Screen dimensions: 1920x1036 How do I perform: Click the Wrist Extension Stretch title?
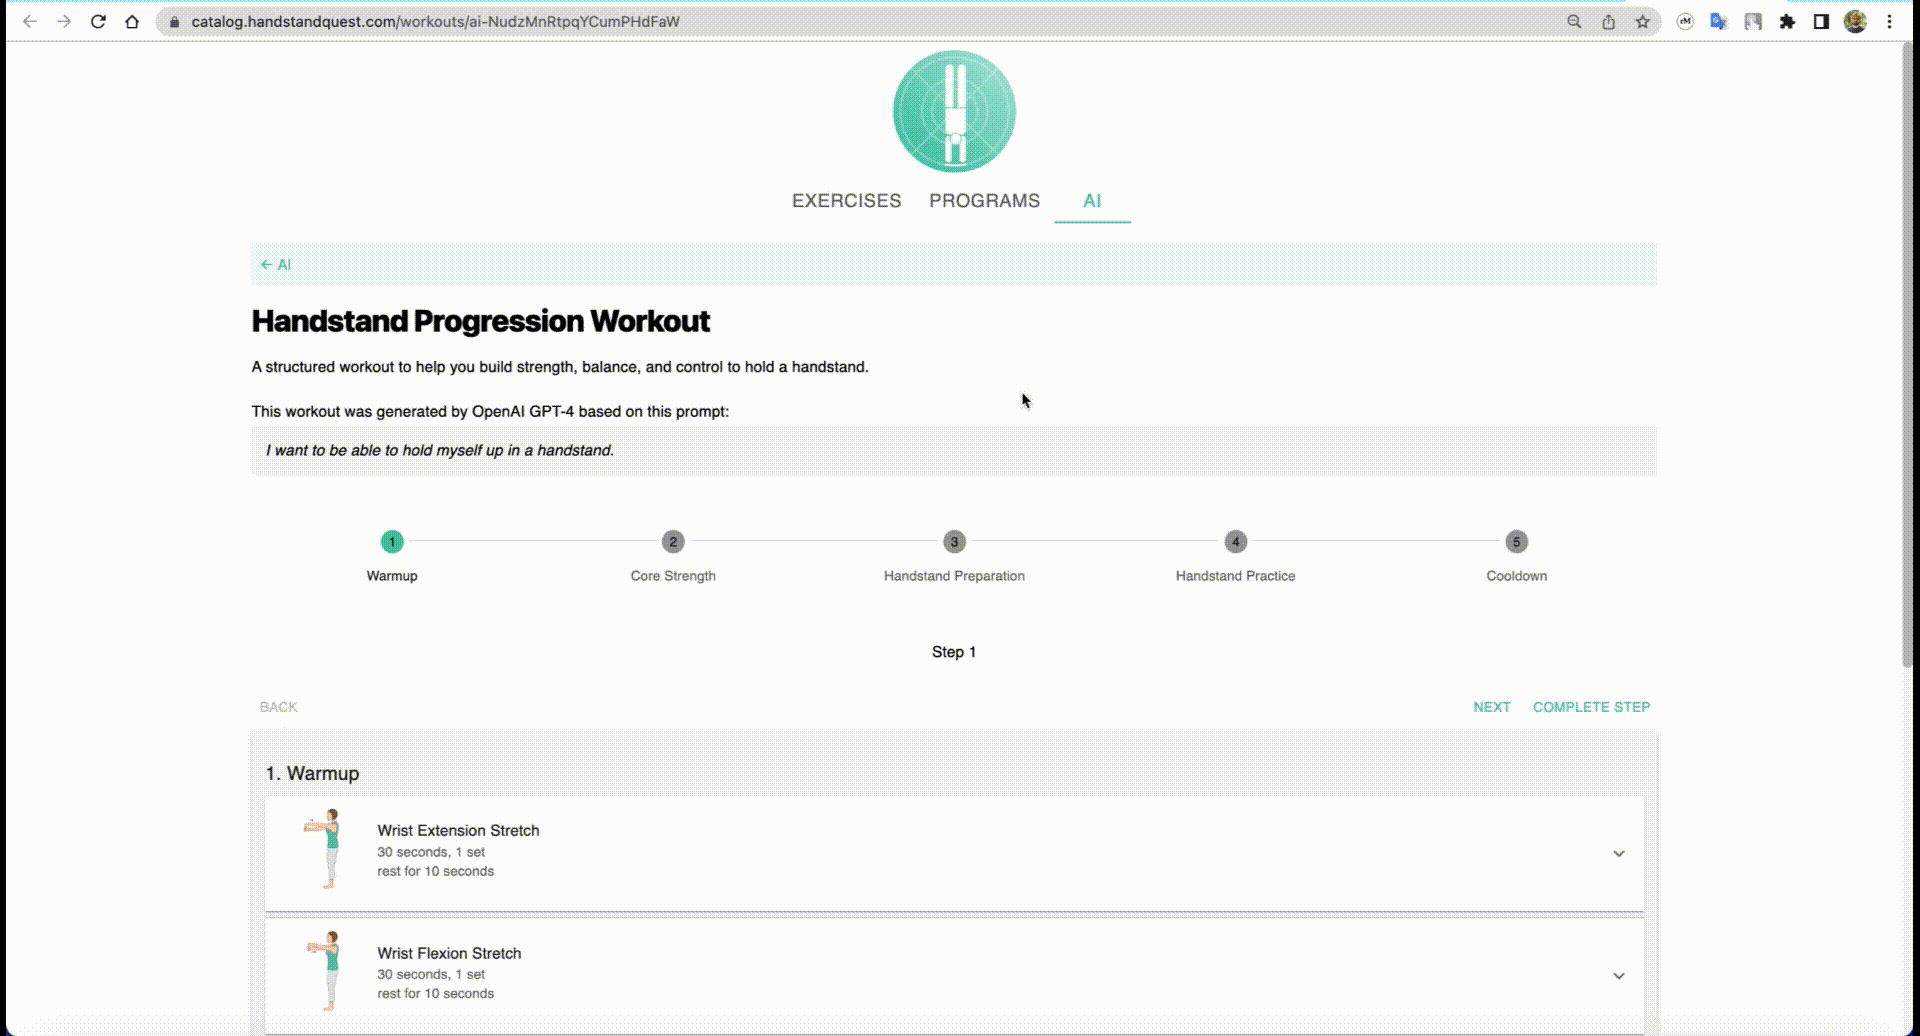pos(458,830)
